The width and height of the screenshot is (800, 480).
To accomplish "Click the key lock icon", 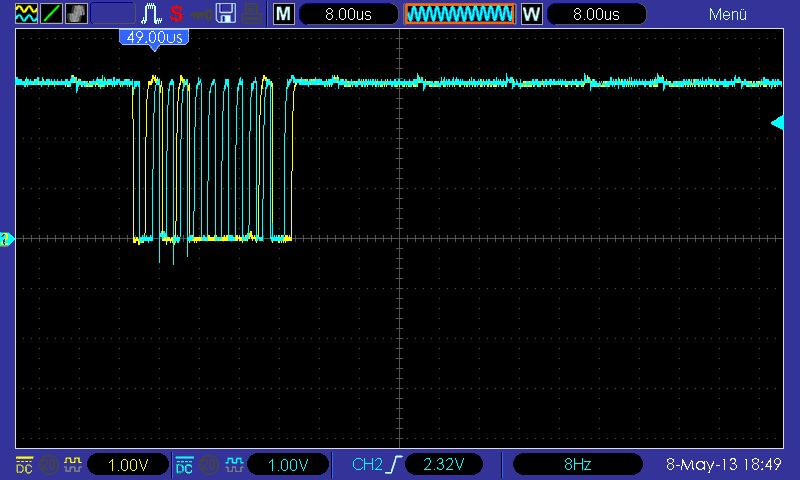I will tap(201, 14).
